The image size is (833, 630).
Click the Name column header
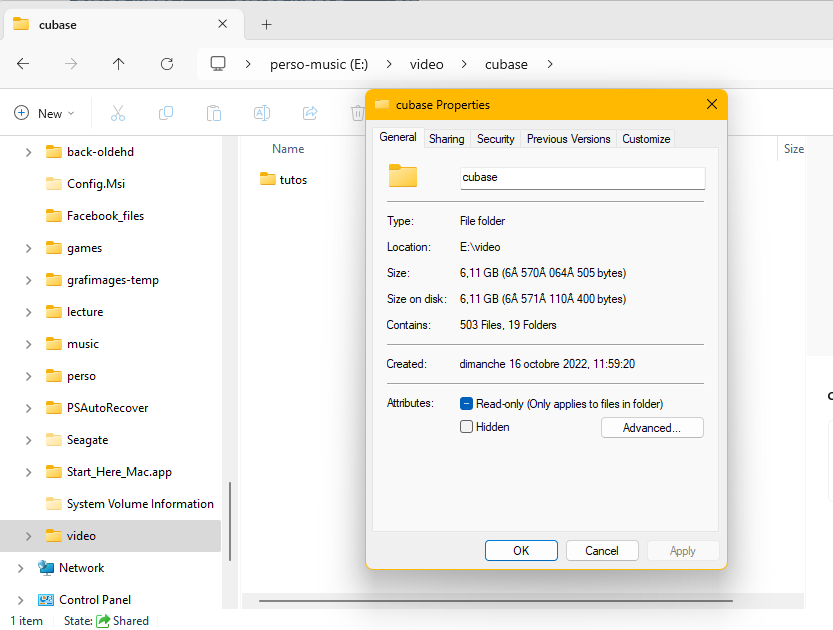[x=288, y=149]
